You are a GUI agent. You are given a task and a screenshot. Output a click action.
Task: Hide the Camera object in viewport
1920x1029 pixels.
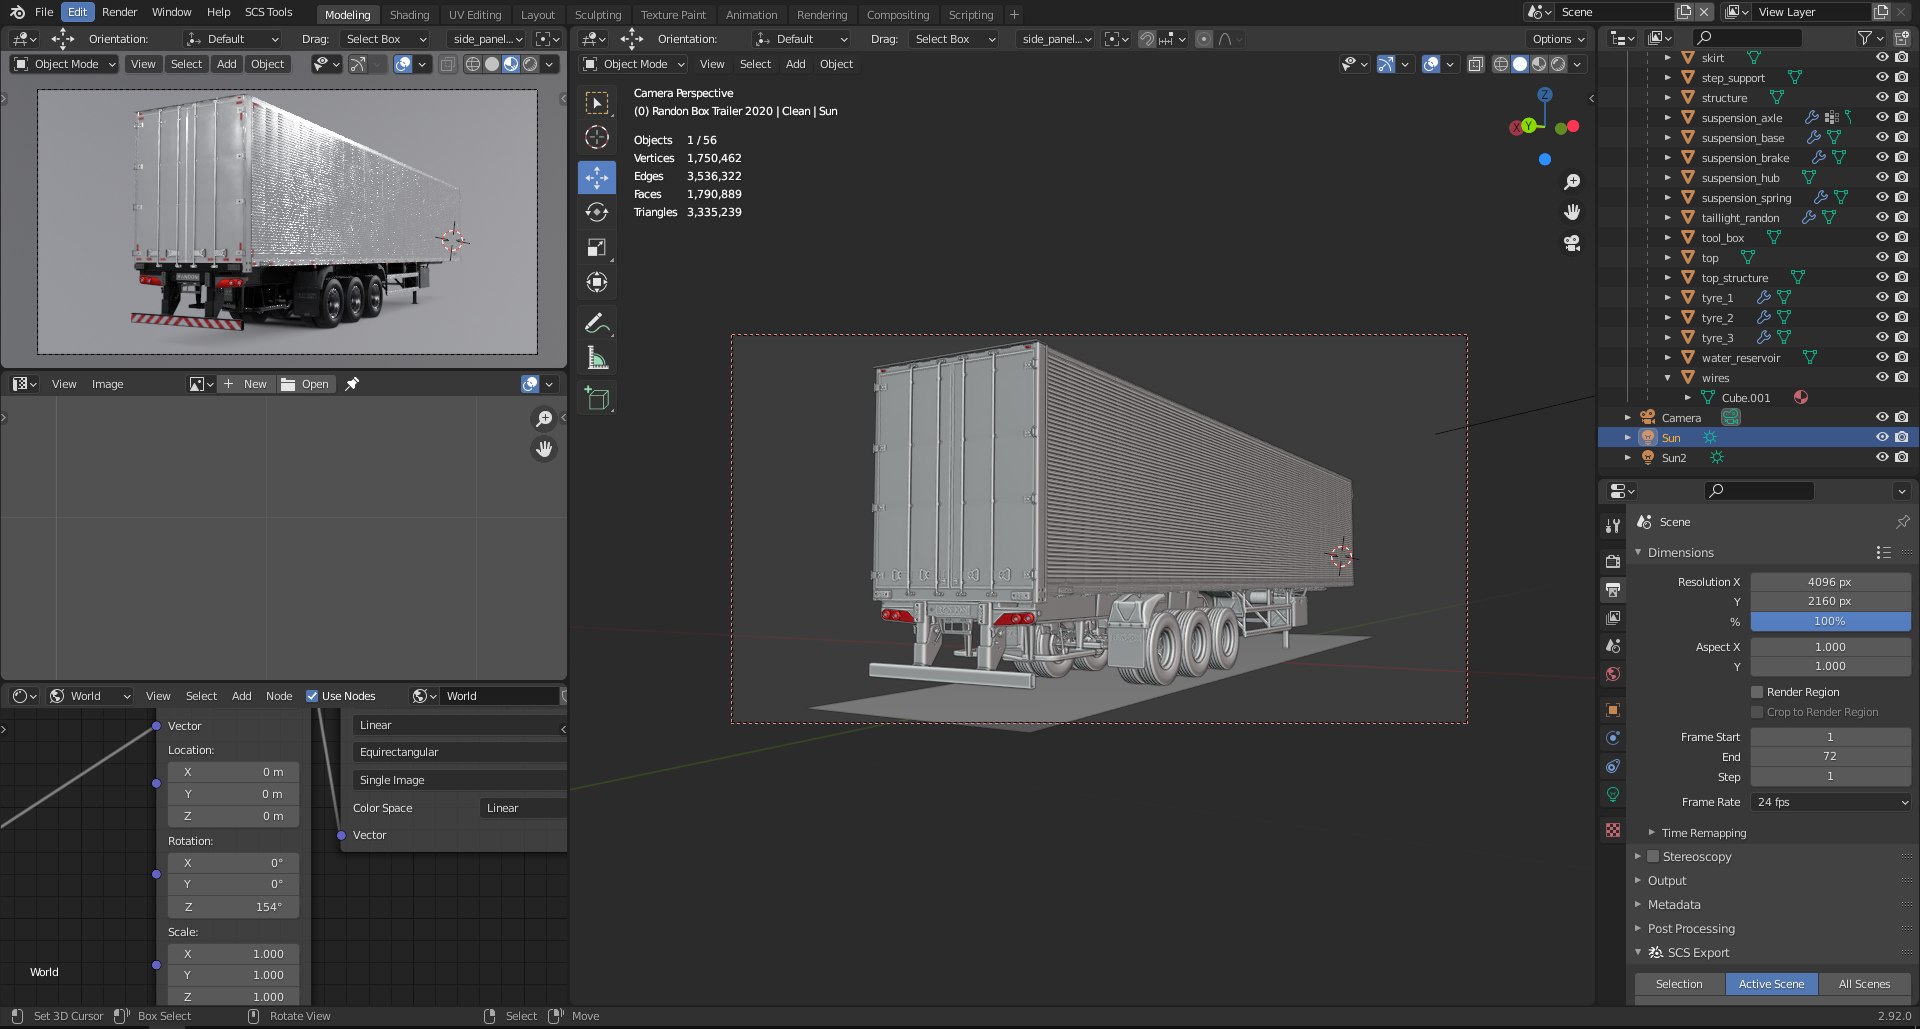[x=1882, y=417]
